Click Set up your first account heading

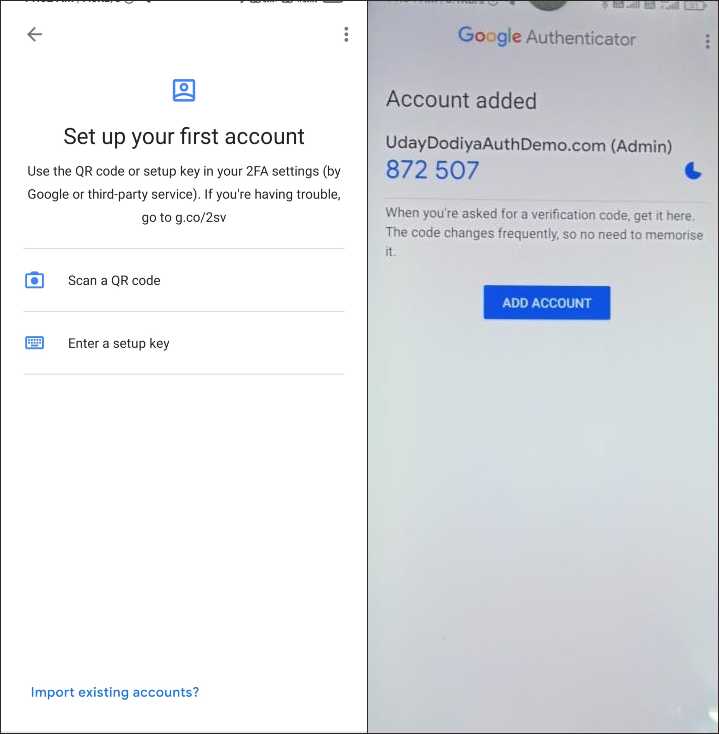pos(184,137)
